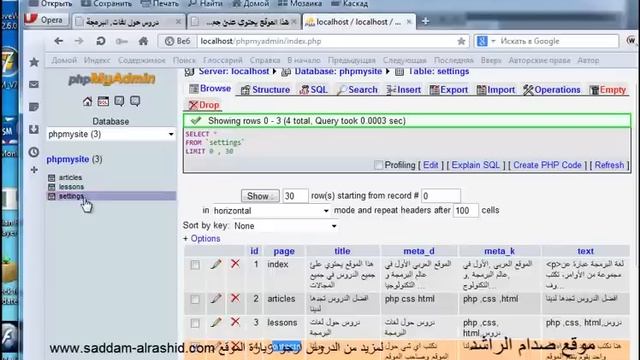Image resolution: width=640 pixels, height=360 pixels.
Task: Open the Sort by key dropdown
Action: (x=285, y=226)
